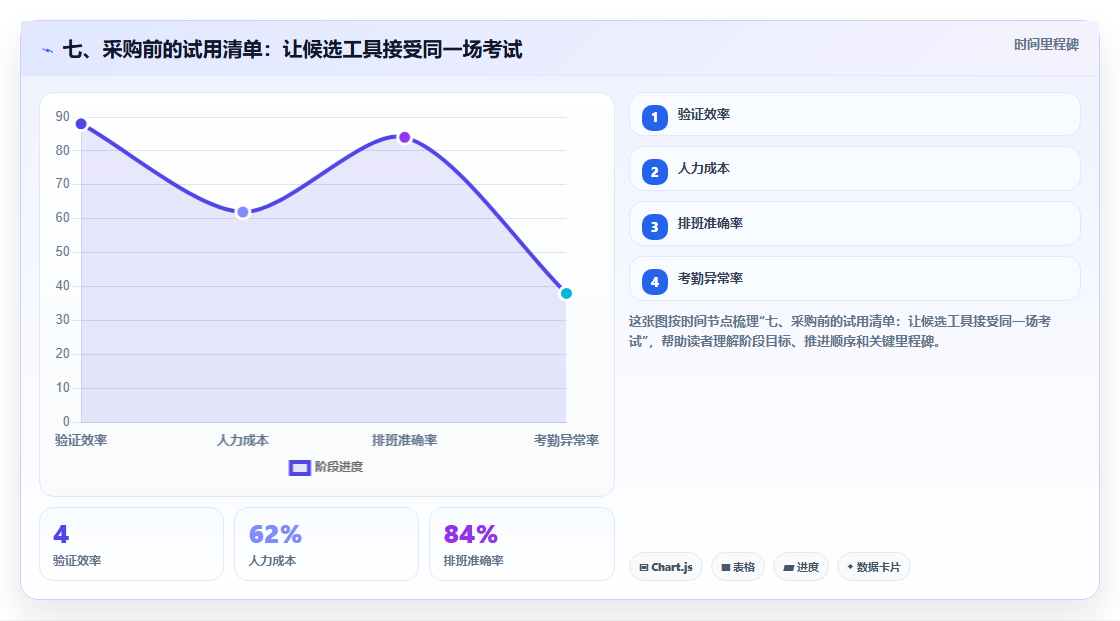Click the 阶段进度 legend label
This screenshot has width=1120, height=621.
click(339, 467)
